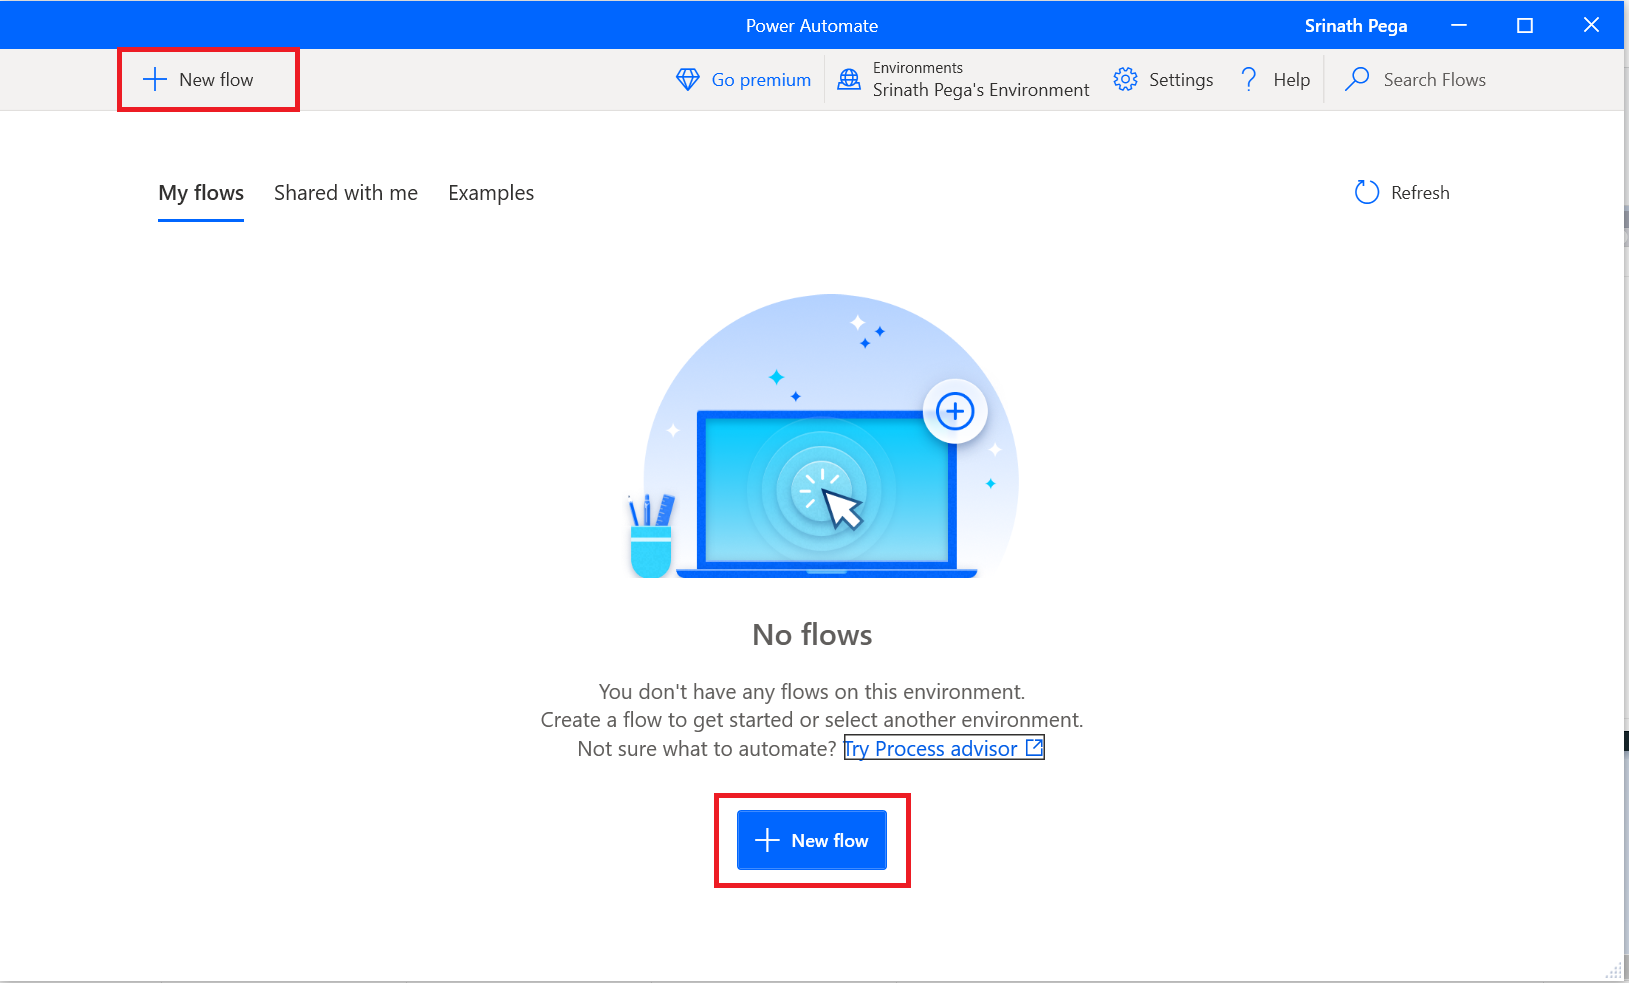Click the Refresh label text
The image size is (1629, 983).
1420,193
